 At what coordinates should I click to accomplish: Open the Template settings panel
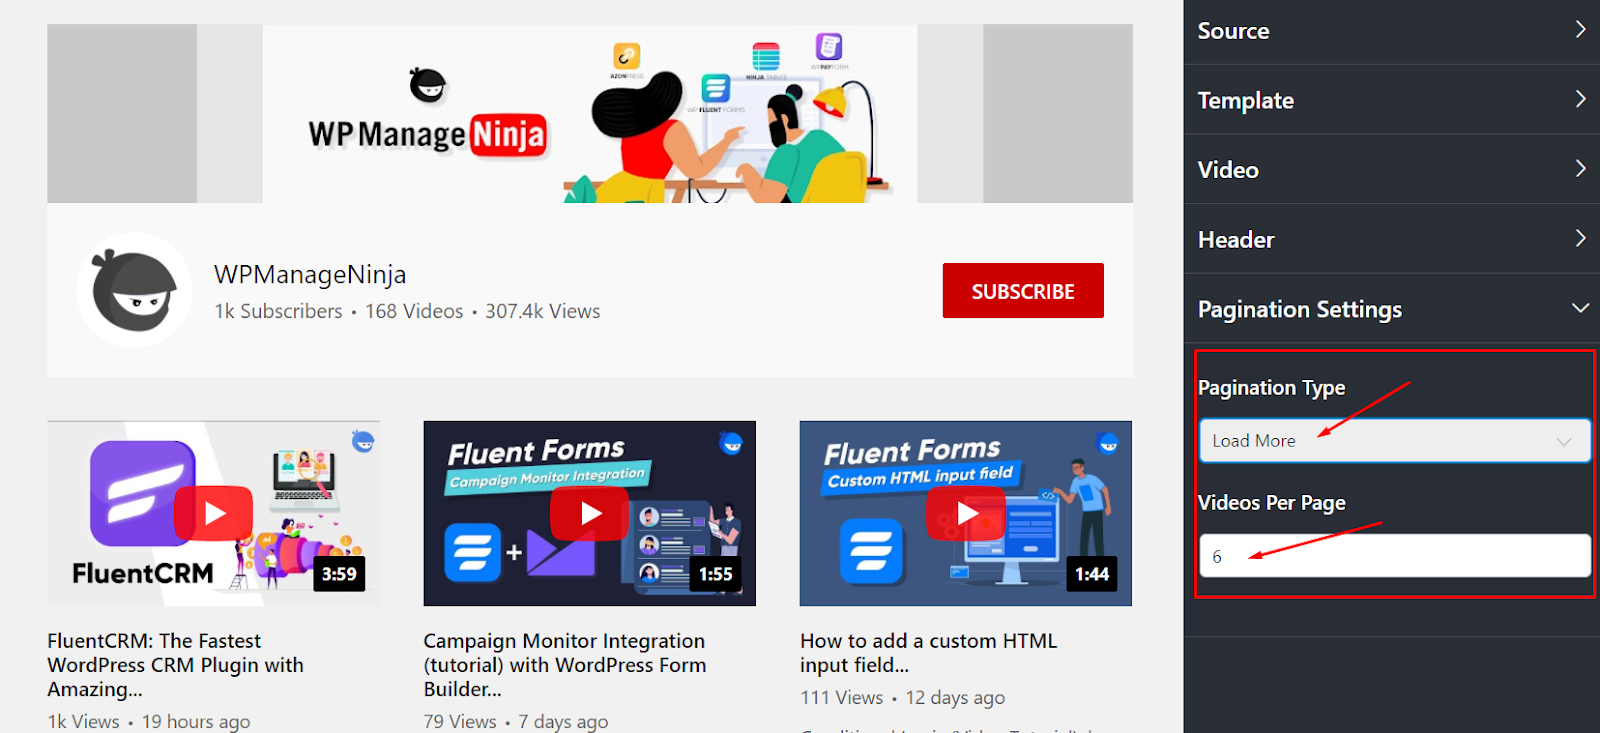(x=1392, y=100)
